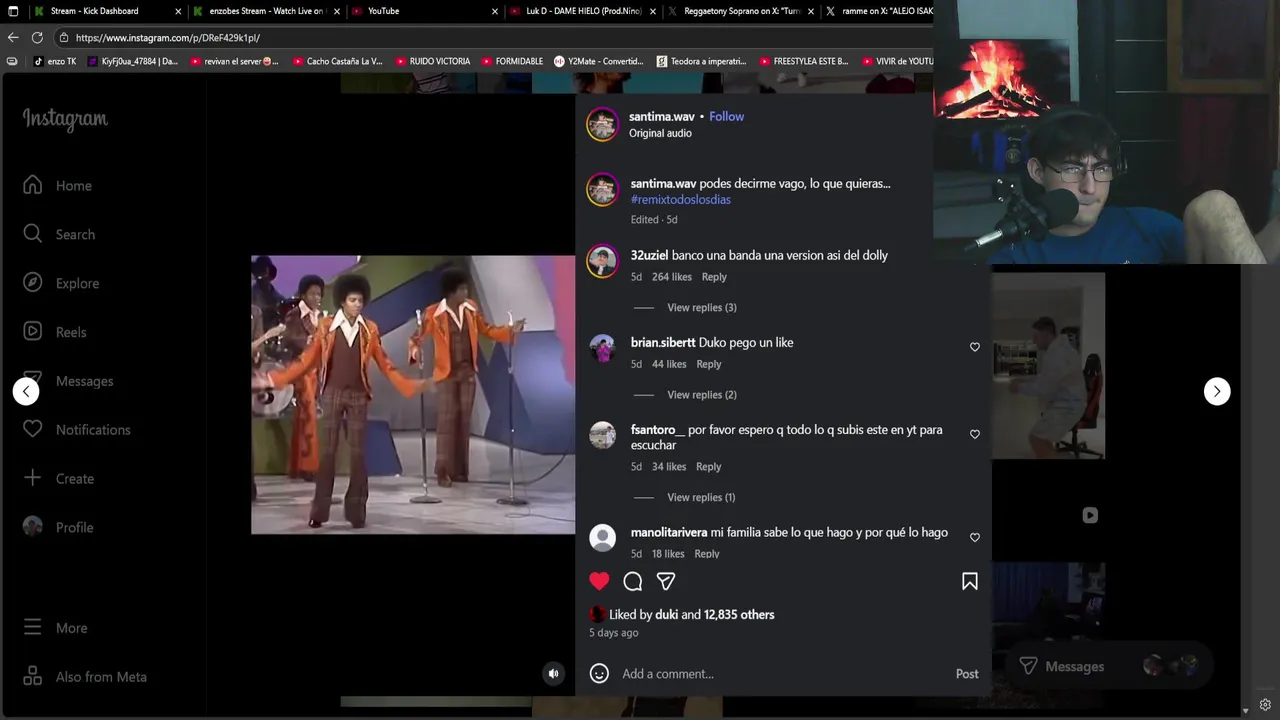Open Teodora a imperatri... bookmark

click(x=701, y=61)
